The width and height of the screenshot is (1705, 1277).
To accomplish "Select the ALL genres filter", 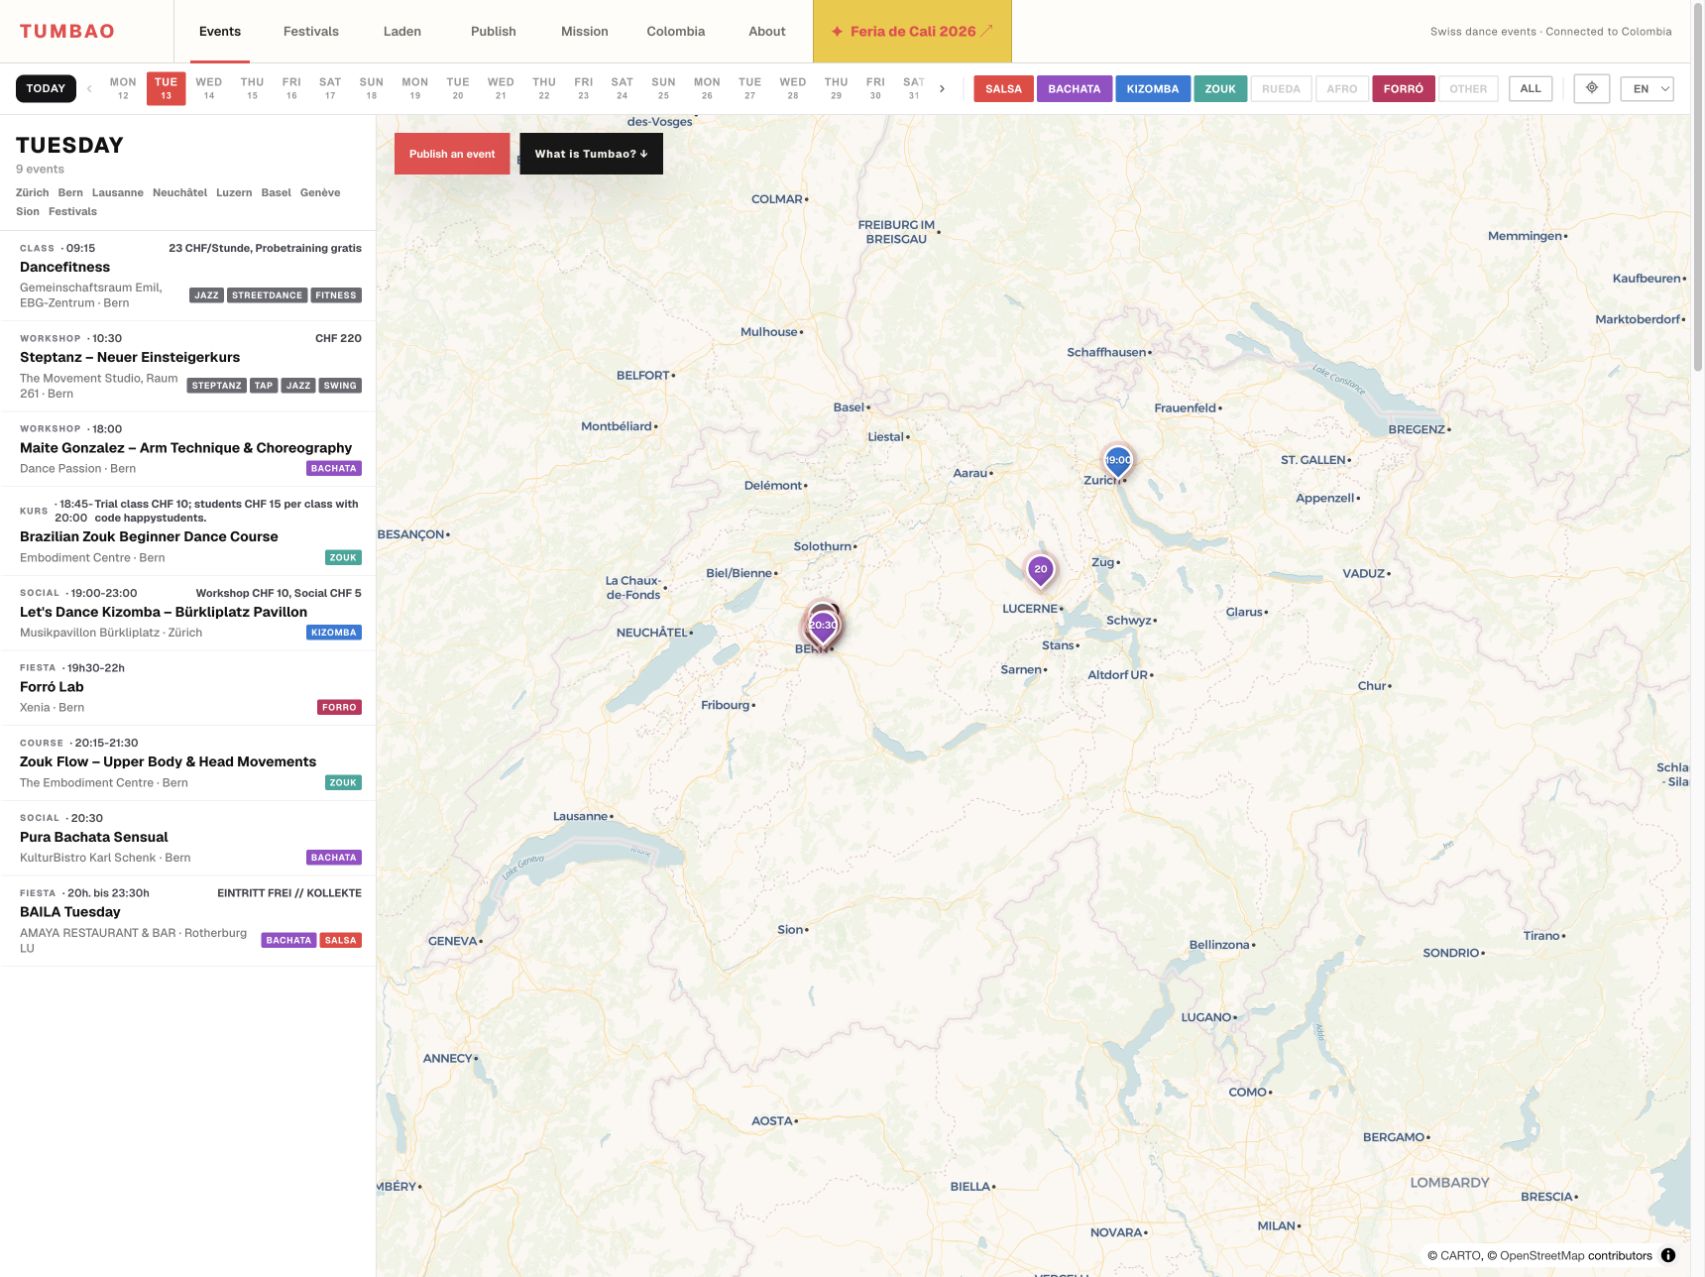I will coord(1530,89).
